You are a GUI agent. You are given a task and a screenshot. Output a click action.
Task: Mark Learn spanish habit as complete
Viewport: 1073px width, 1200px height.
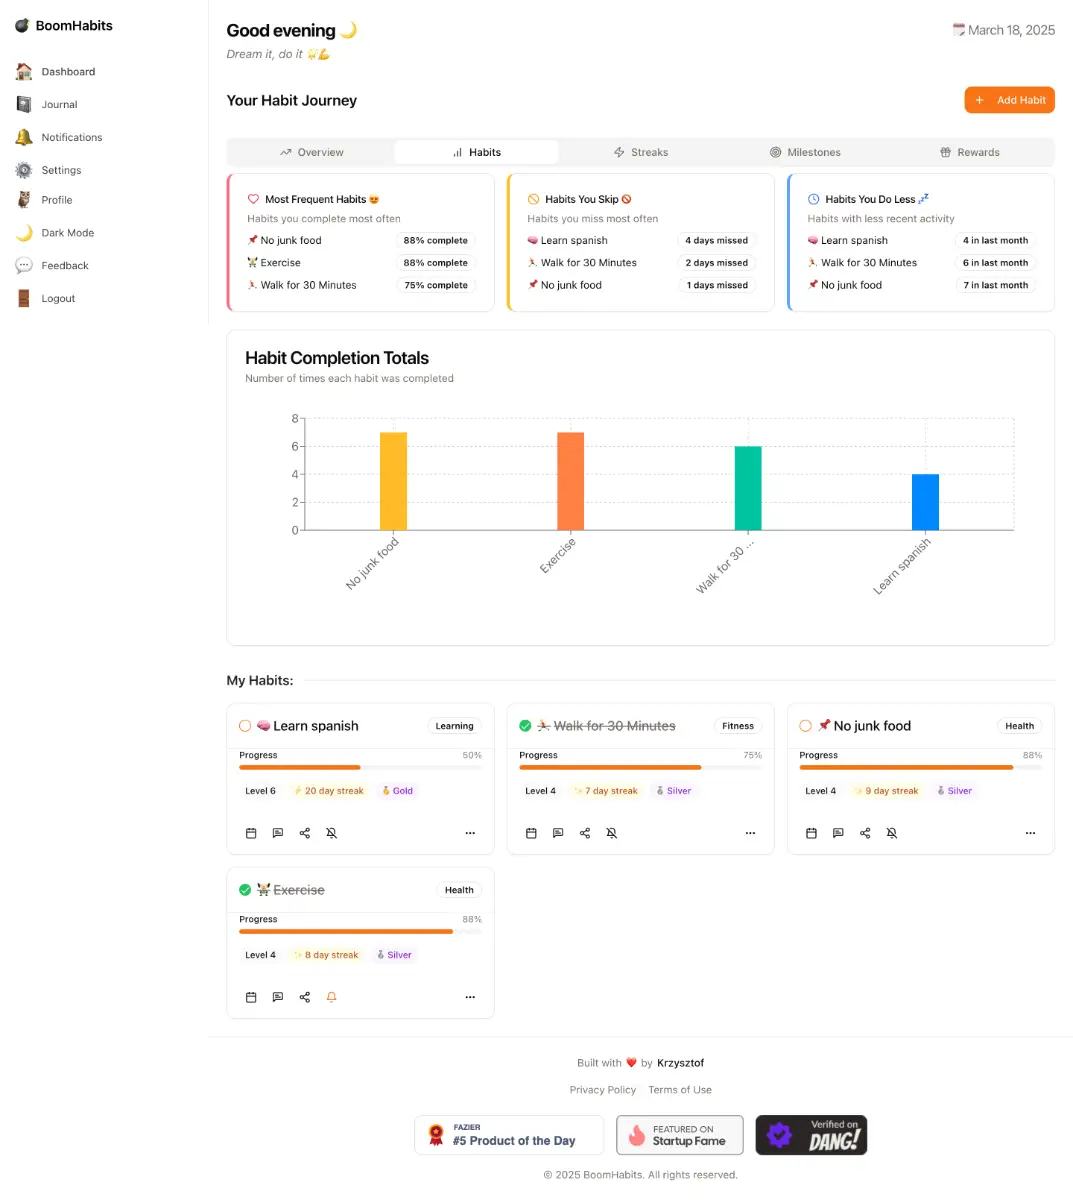point(245,726)
